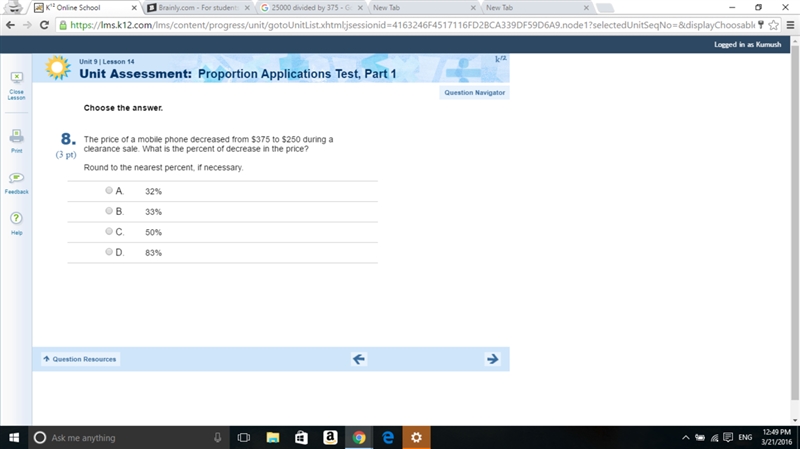Click the Logged in as Kumush text

747,44
